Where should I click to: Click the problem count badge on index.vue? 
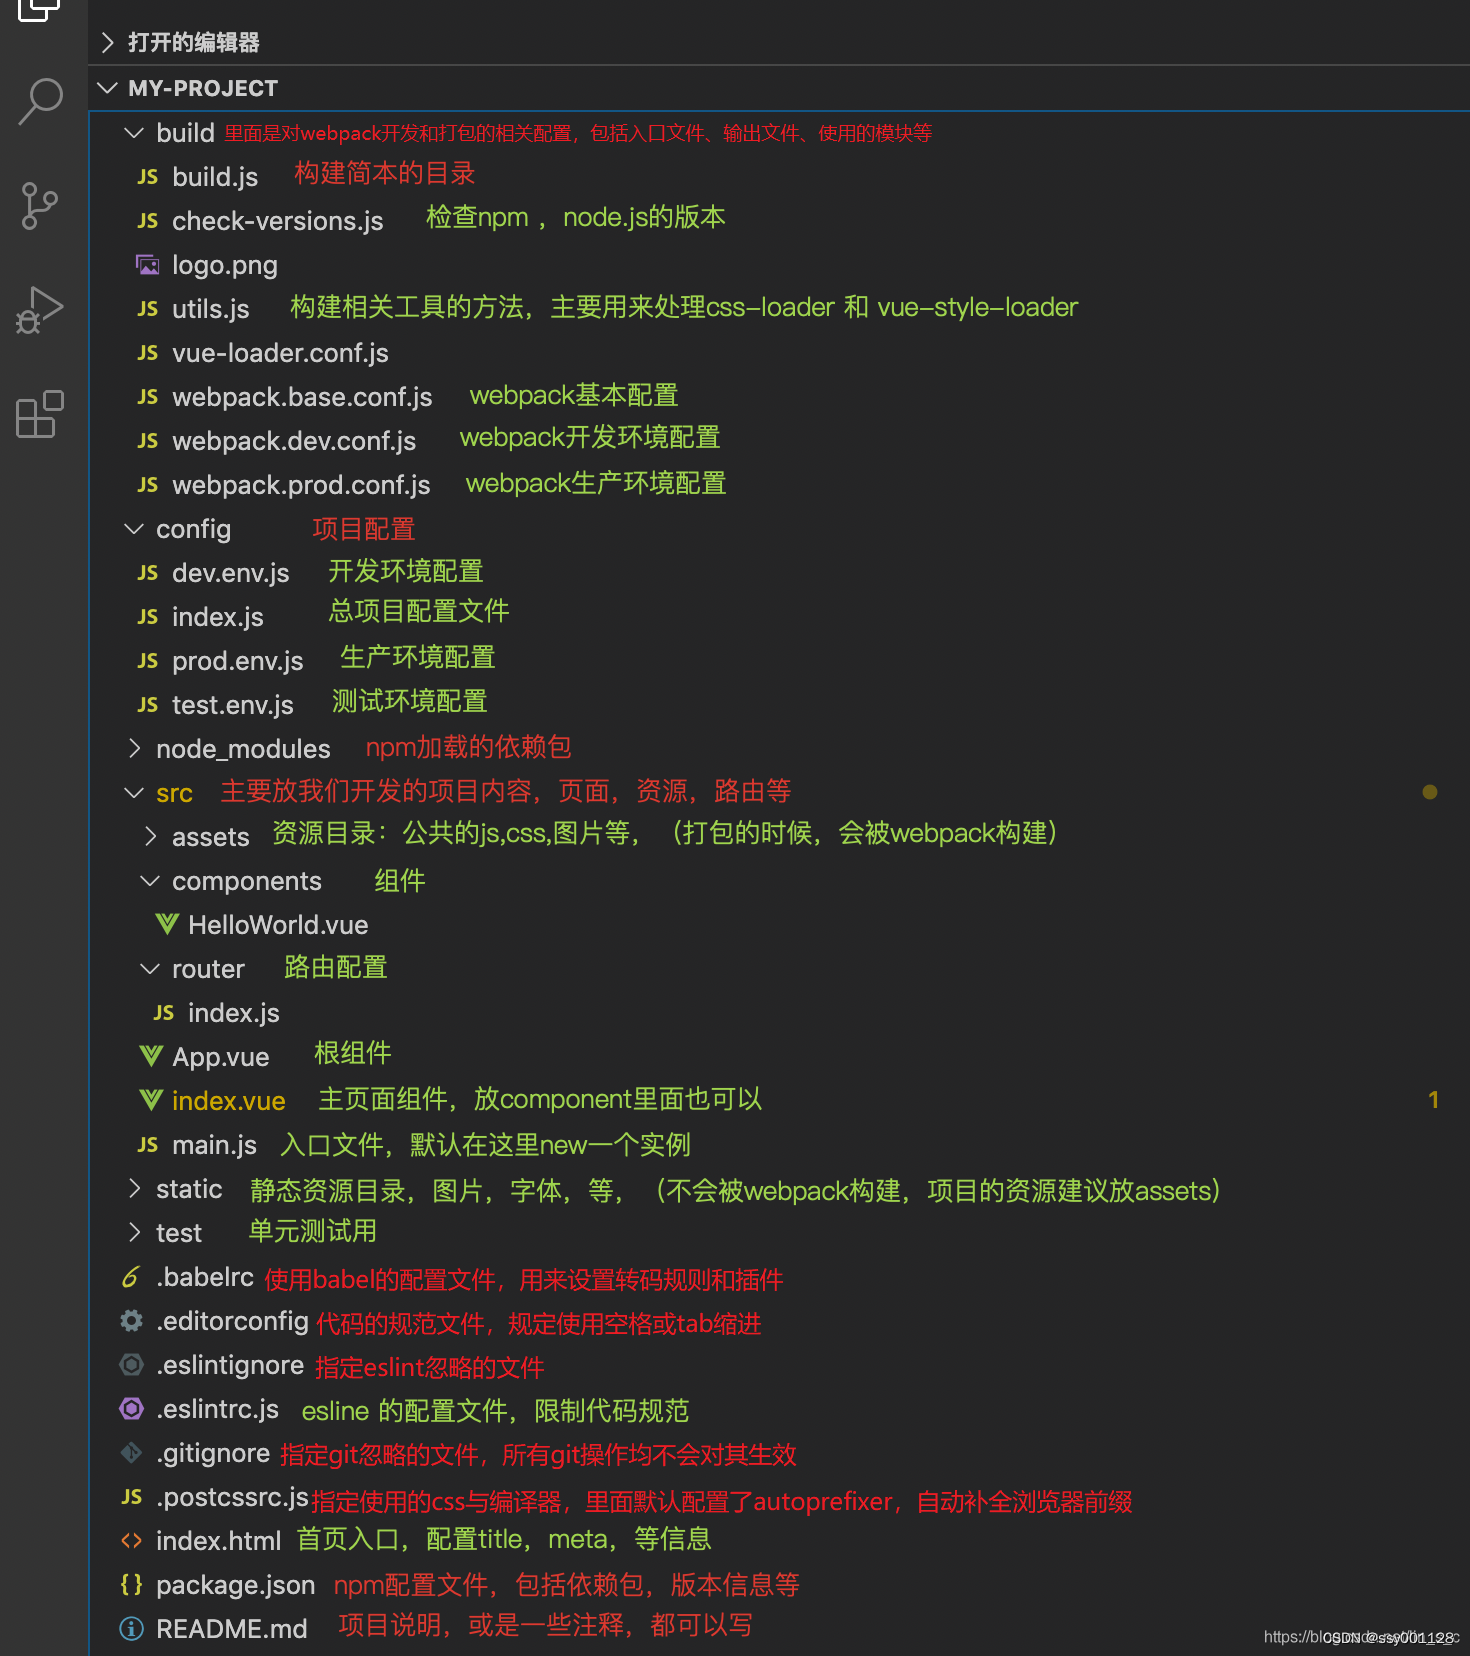coord(1433,1100)
